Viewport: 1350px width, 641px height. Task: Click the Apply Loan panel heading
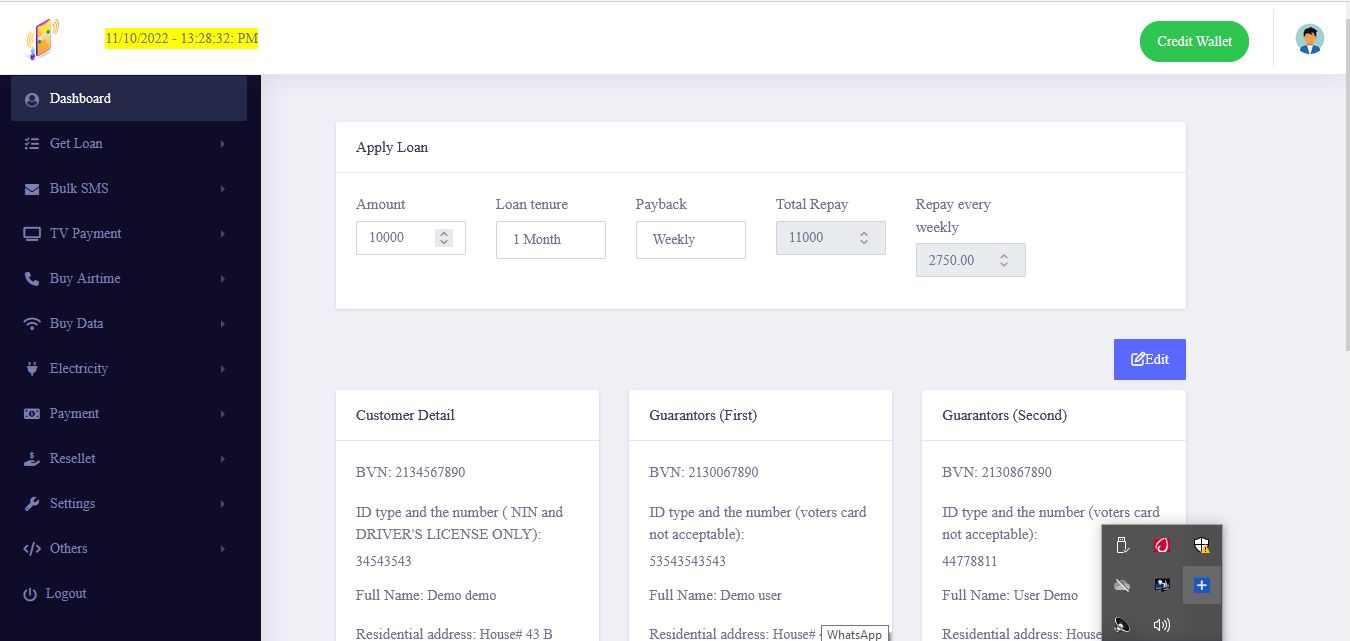click(x=392, y=148)
